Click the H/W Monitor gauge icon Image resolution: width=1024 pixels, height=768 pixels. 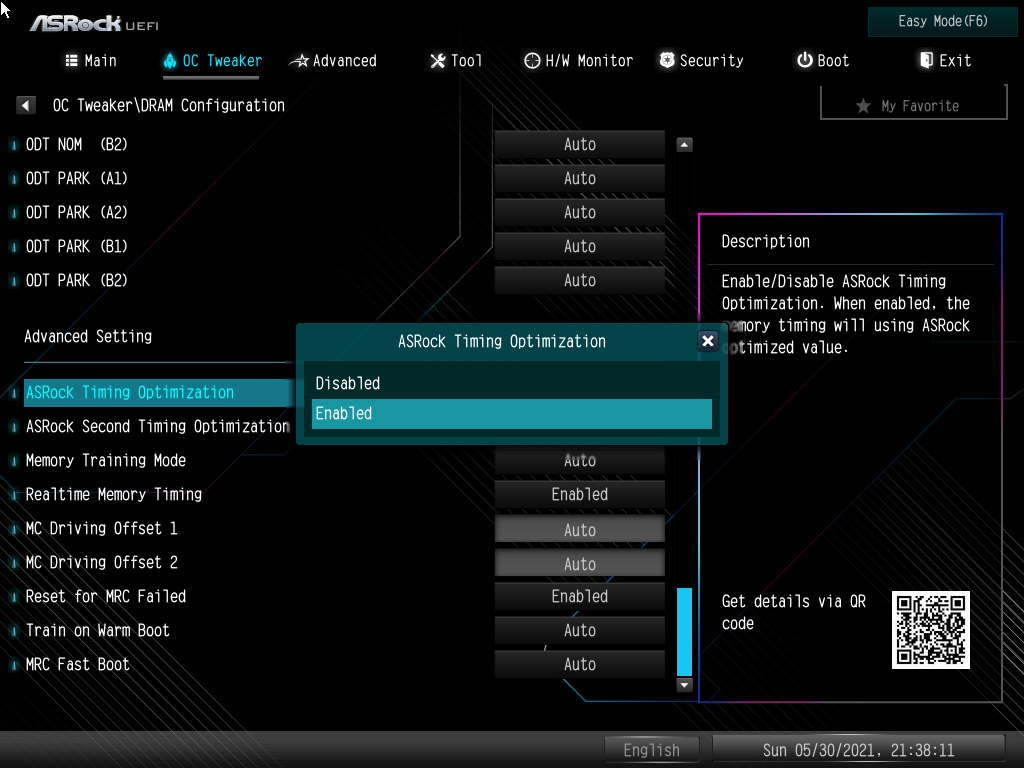(532, 61)
